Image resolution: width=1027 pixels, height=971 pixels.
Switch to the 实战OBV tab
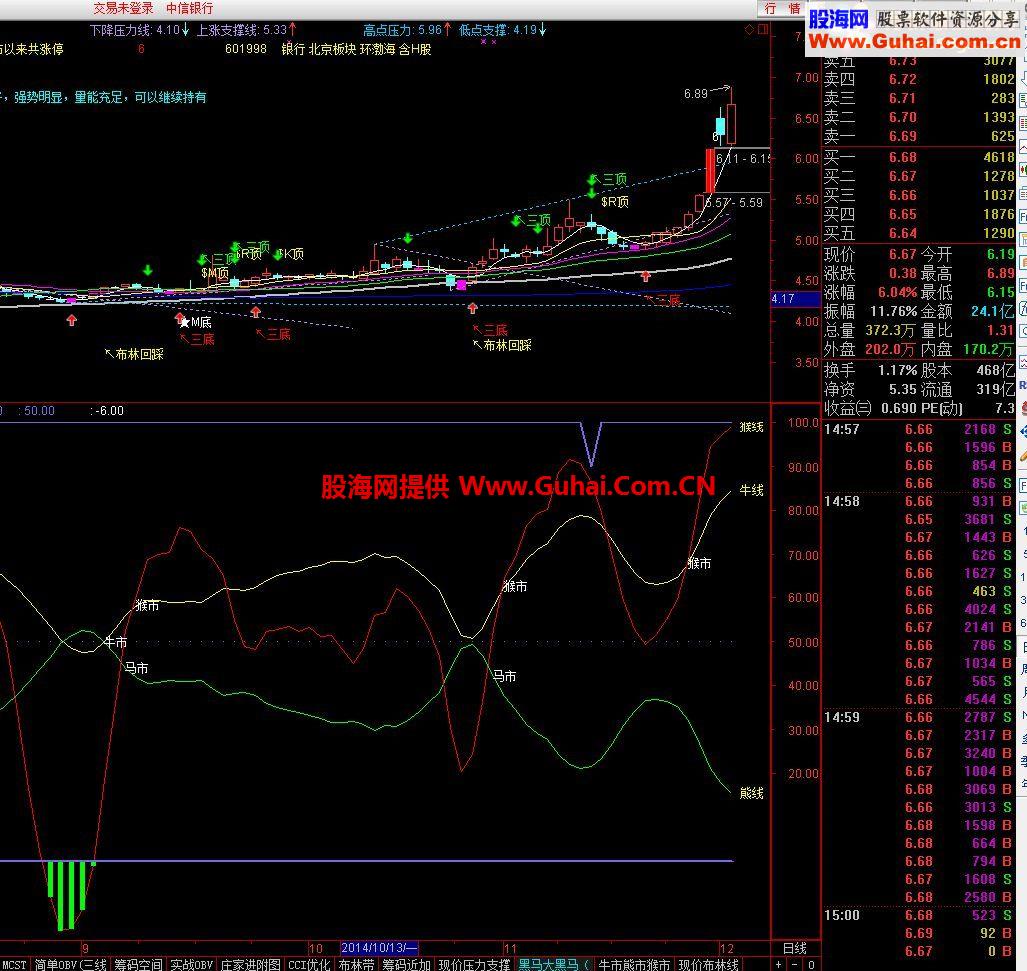[x=191, y=964]
